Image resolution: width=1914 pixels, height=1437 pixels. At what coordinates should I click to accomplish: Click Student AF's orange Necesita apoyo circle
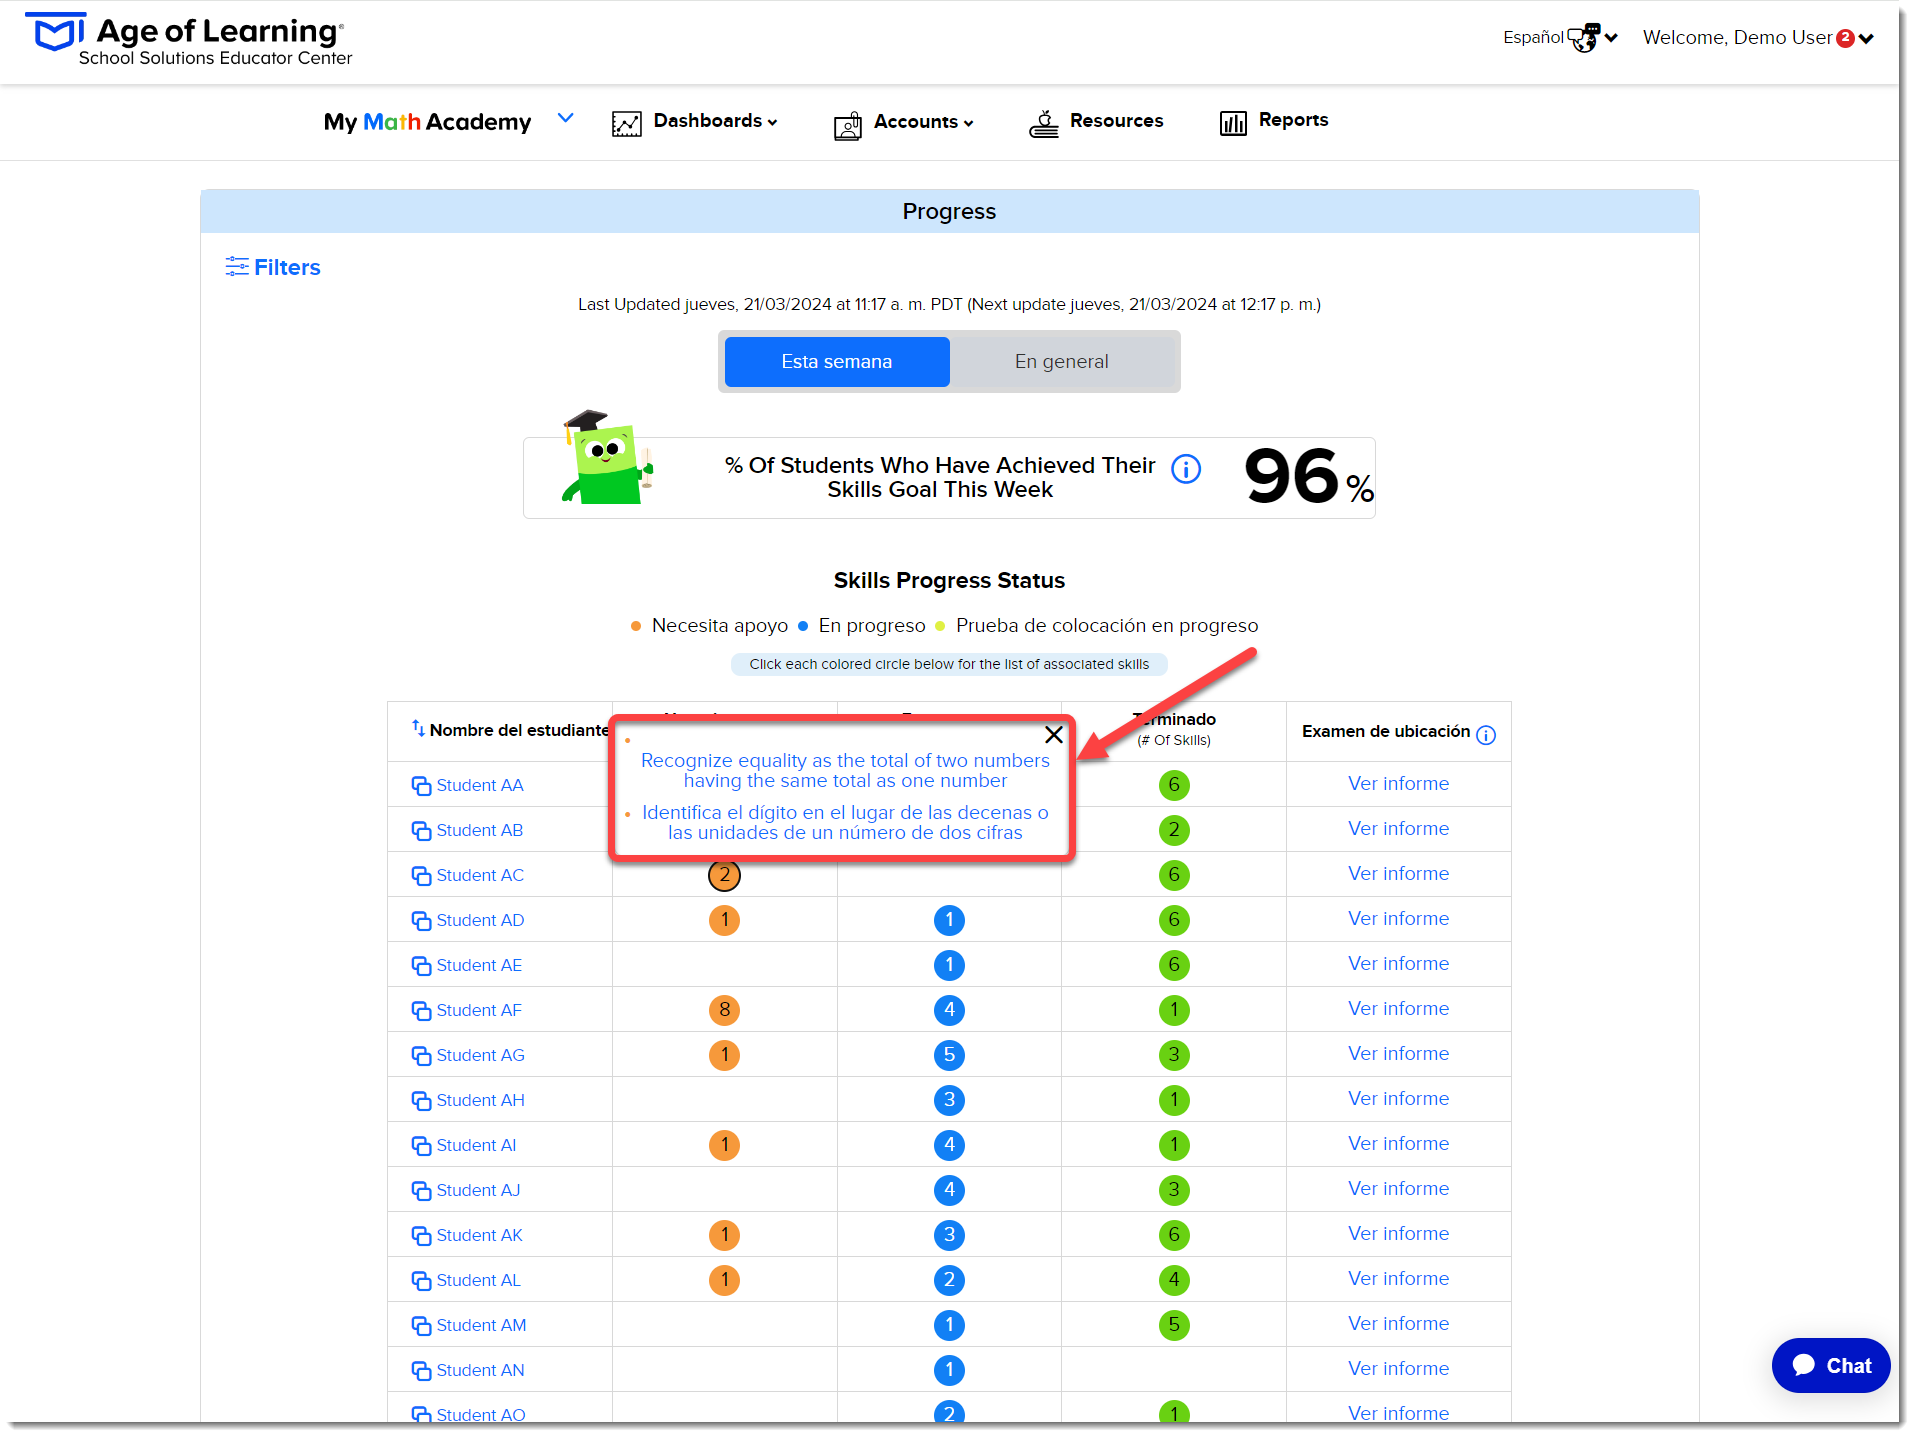pyautogui.click(x=724, y=1010)
